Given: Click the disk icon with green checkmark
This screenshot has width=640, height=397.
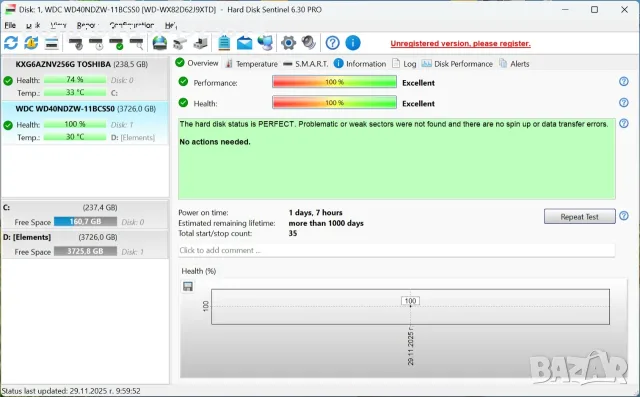Looking at the screenshot, I should tap(116, 43).
